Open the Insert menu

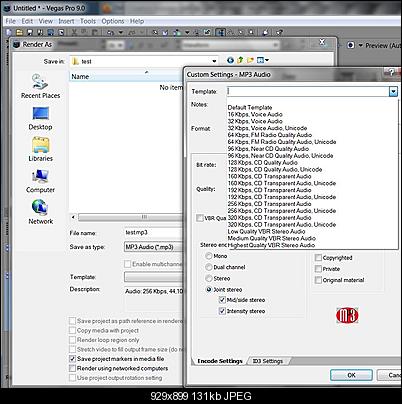tap(66, 21)
